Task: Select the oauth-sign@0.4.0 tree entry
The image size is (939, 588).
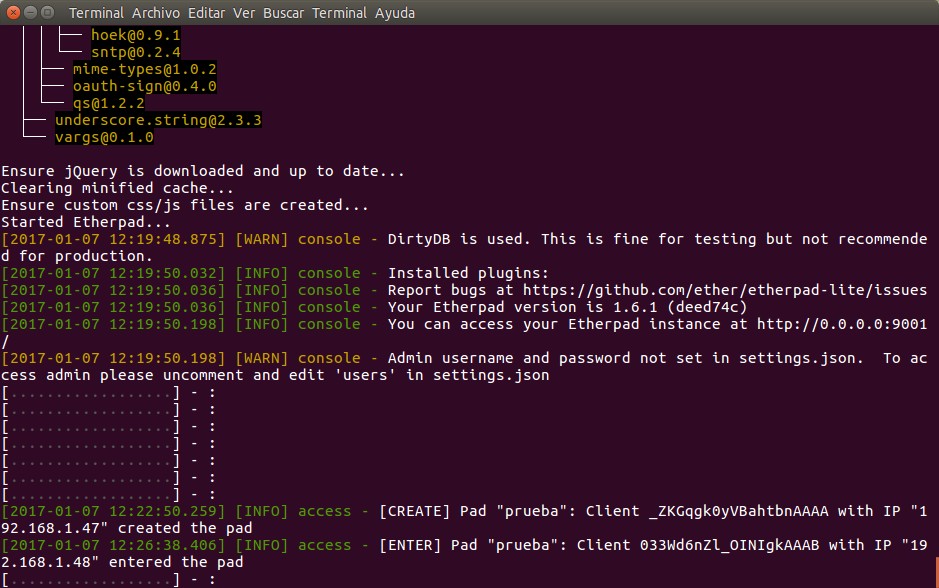Action: tap(144, 87)
